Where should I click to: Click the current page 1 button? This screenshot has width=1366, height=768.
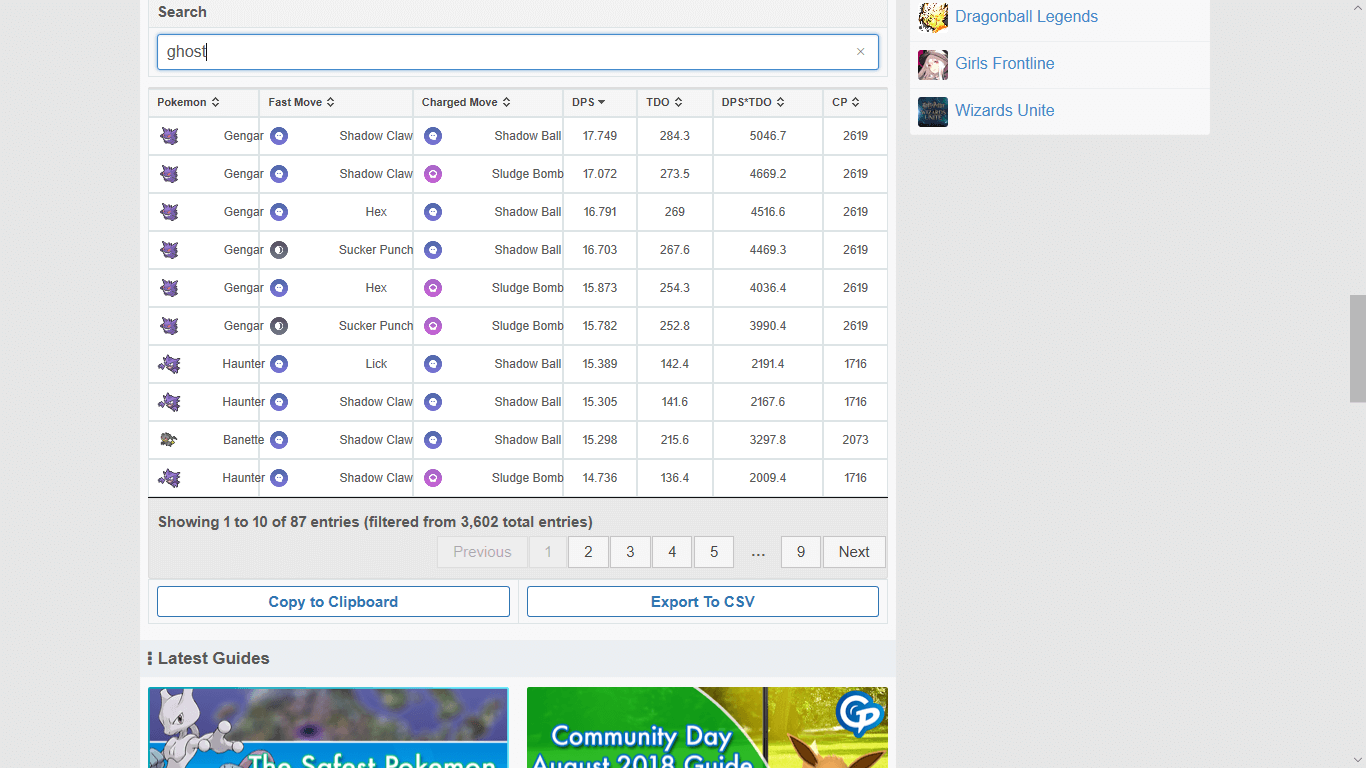click(x=547, y=552)
